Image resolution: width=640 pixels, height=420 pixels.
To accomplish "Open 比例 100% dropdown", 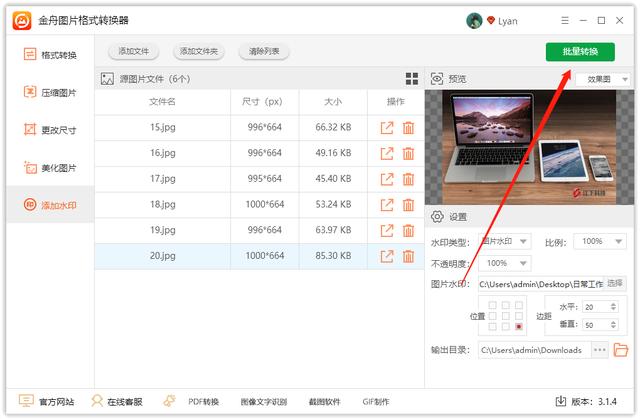I will tap(600, 242).
